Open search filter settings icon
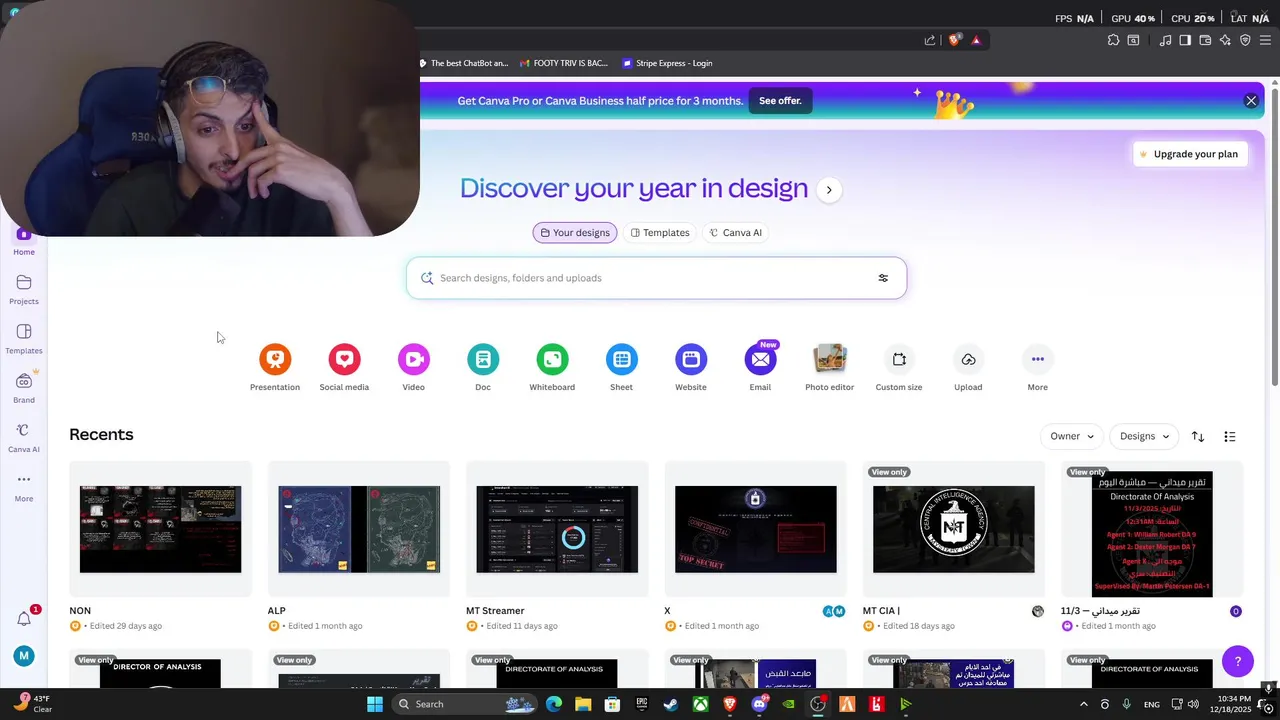This screenshot has width=1280, height=720. (883, 278)
